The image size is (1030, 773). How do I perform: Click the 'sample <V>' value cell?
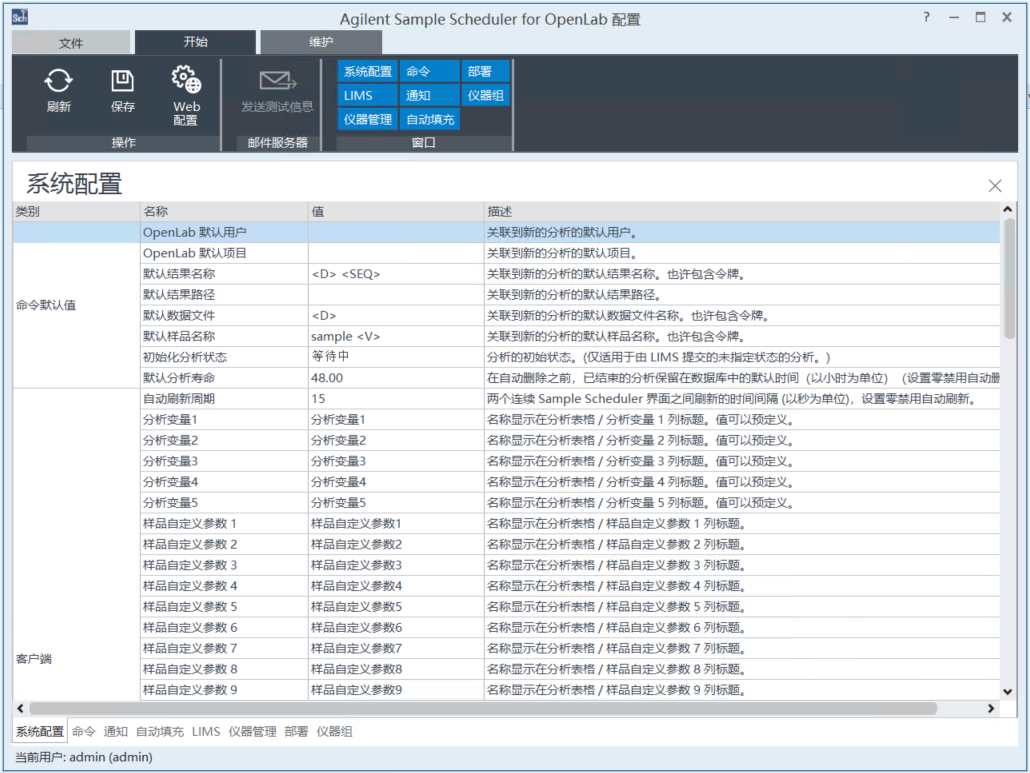click(396, 336)
